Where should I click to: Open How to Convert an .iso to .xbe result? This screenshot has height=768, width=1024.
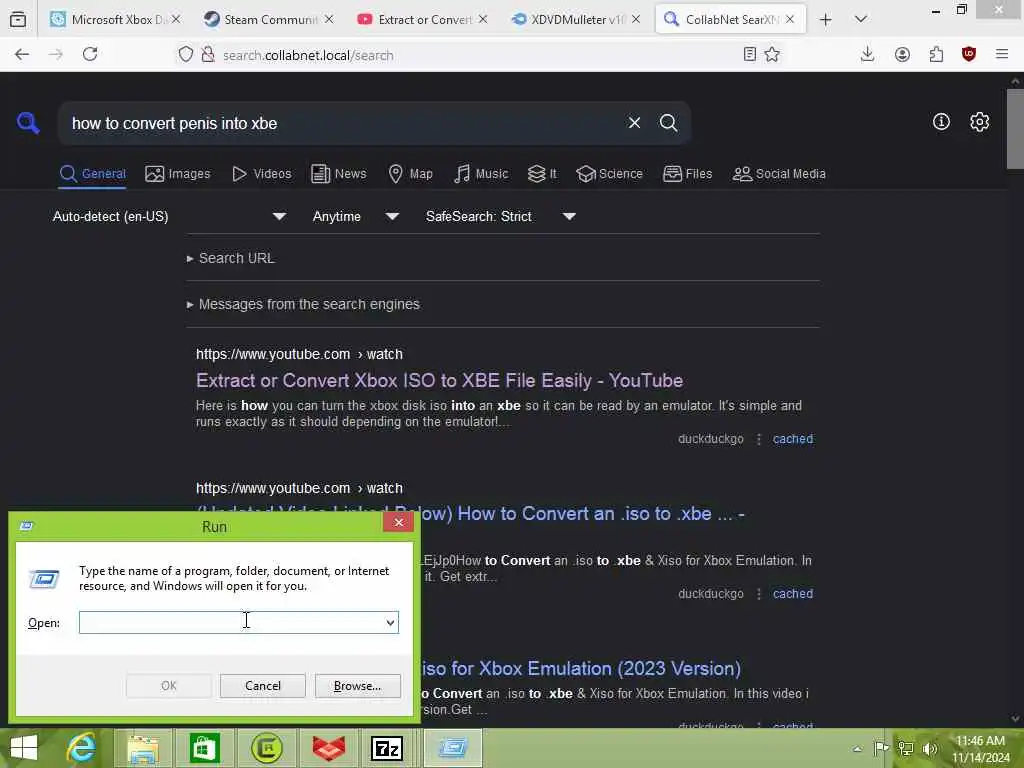[581, 513]
